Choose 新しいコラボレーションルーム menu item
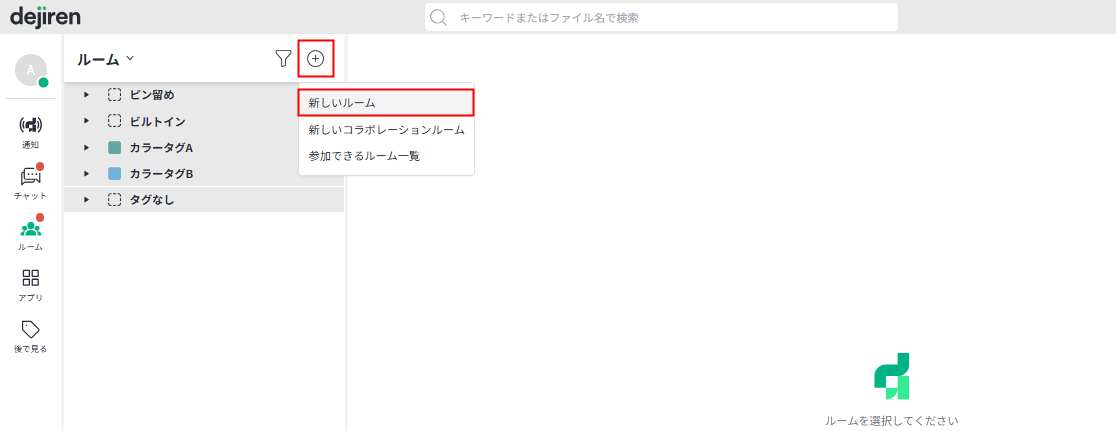Viewport: 1116px width, 431px height. (385, 130)
